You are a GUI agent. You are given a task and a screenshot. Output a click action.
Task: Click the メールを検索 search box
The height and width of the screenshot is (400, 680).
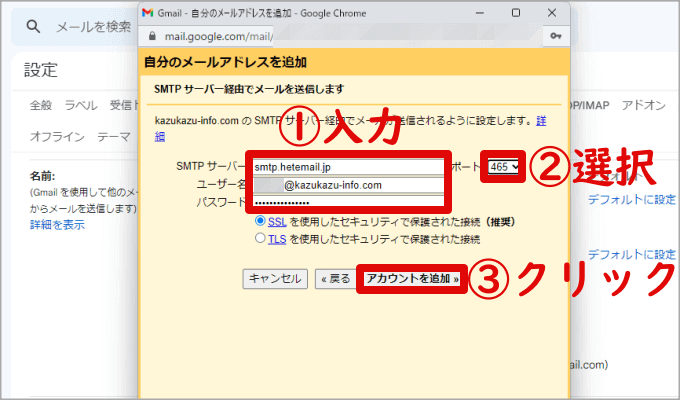click(94, 27)
